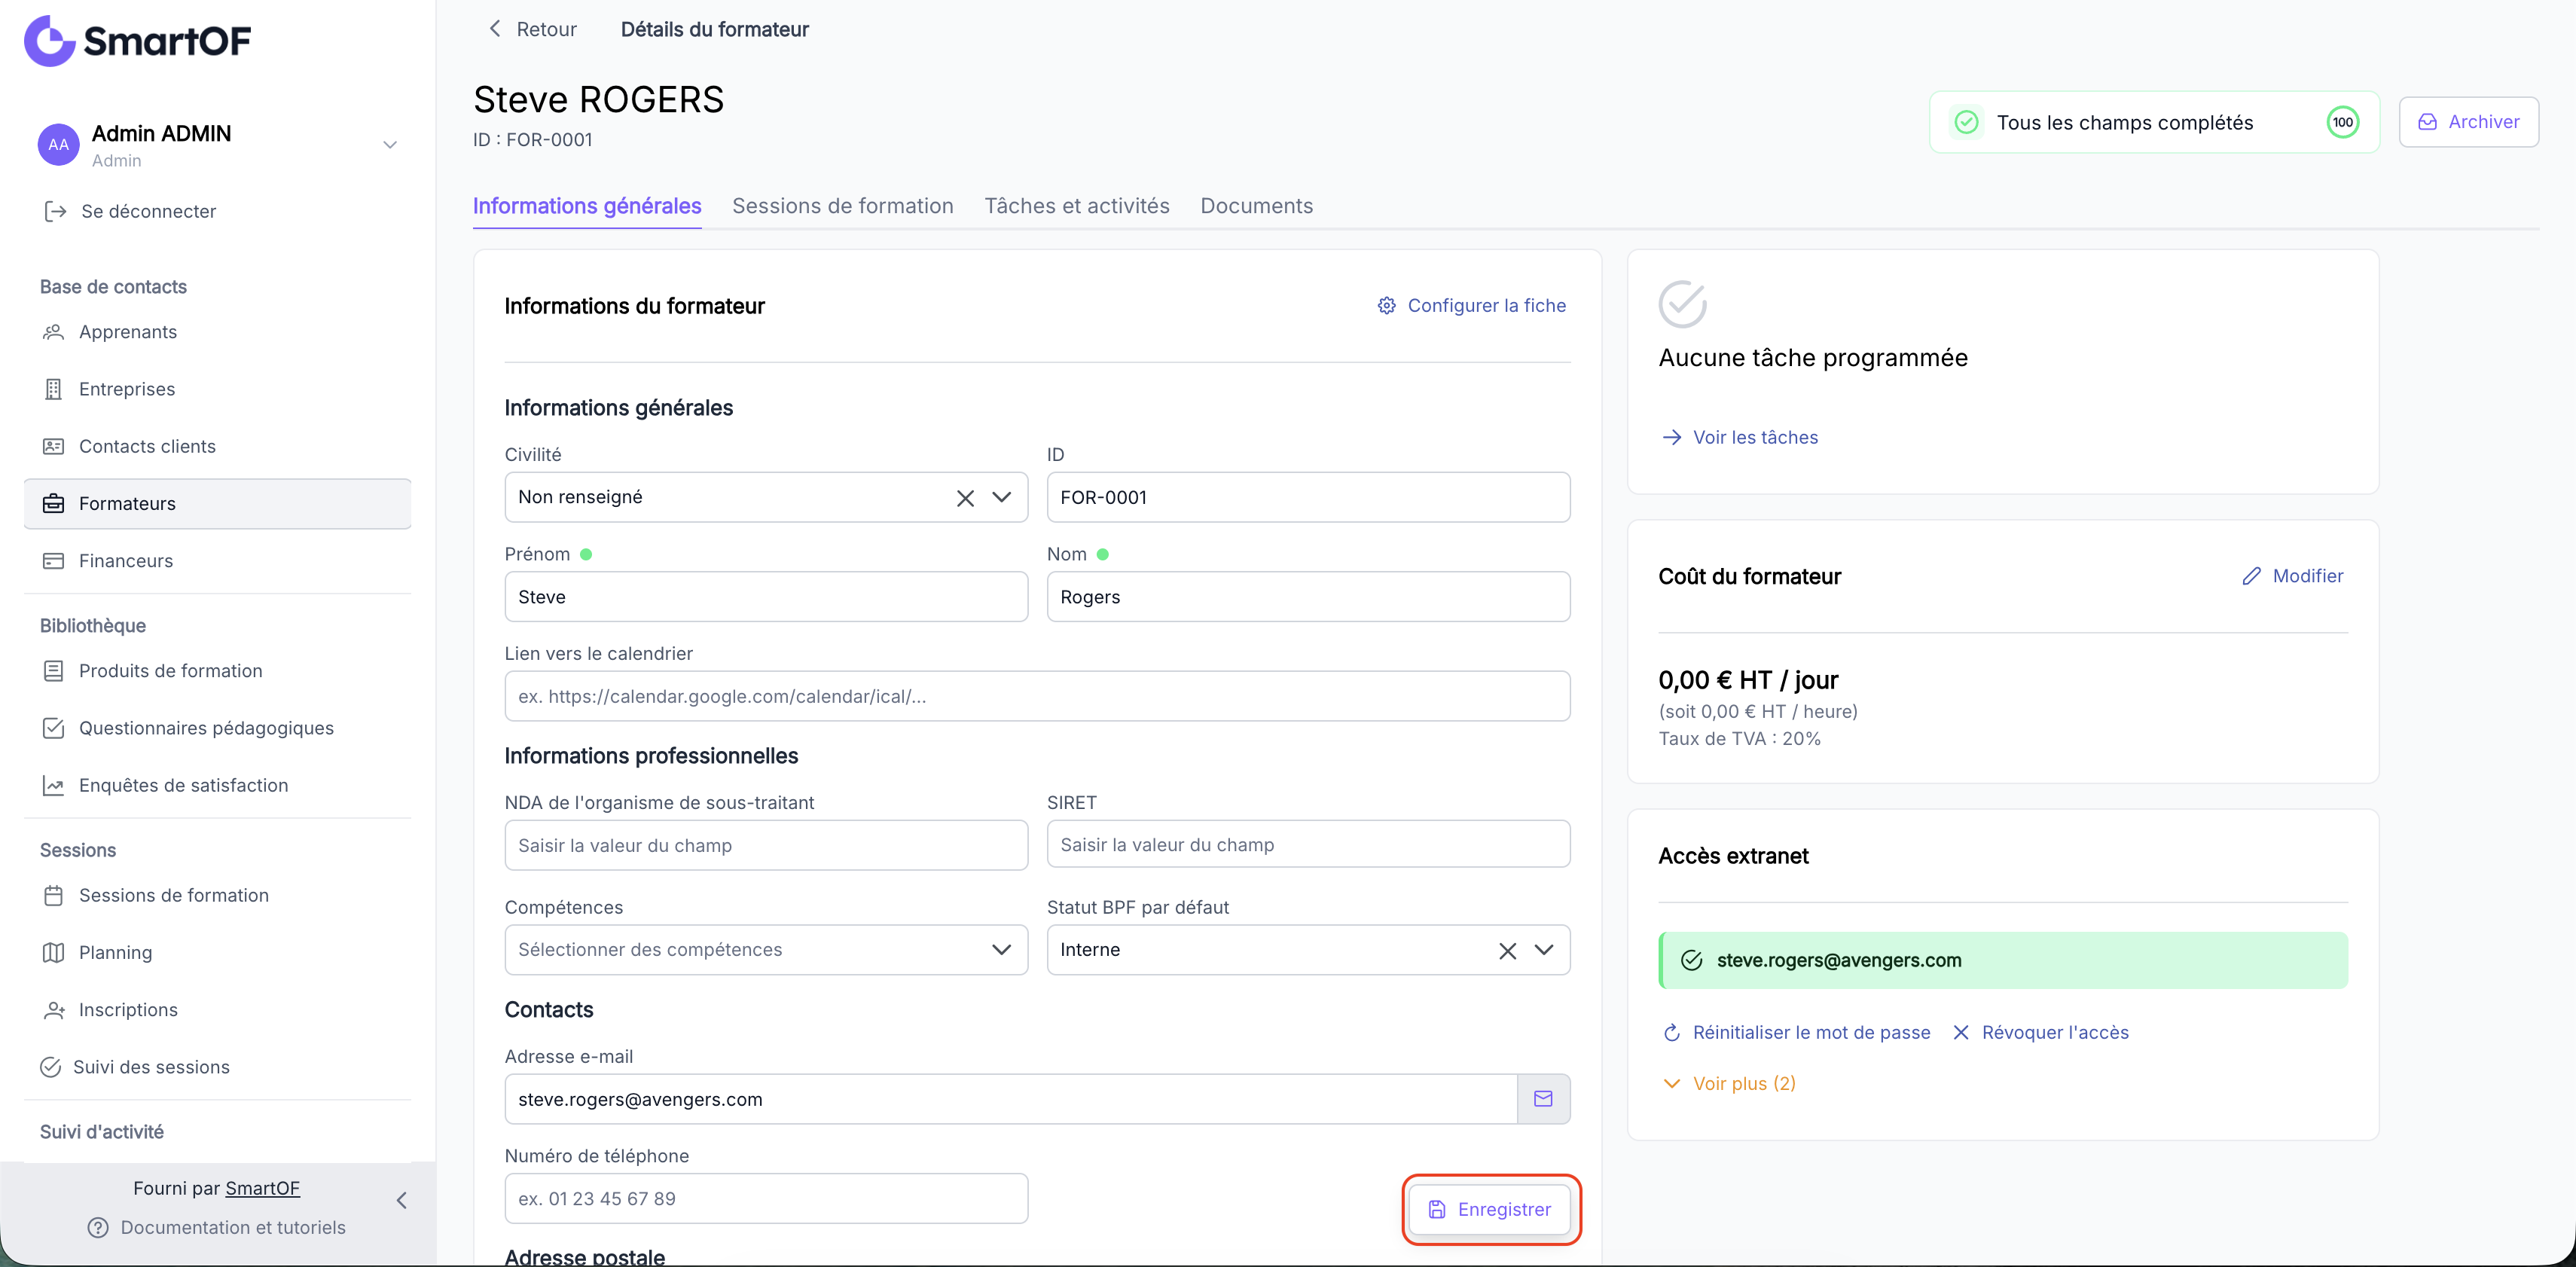Image resolution: width=2576 pixels, height=1267 pixels.
Task: Switch to Informations générales tab
Action: click(587, 206)
